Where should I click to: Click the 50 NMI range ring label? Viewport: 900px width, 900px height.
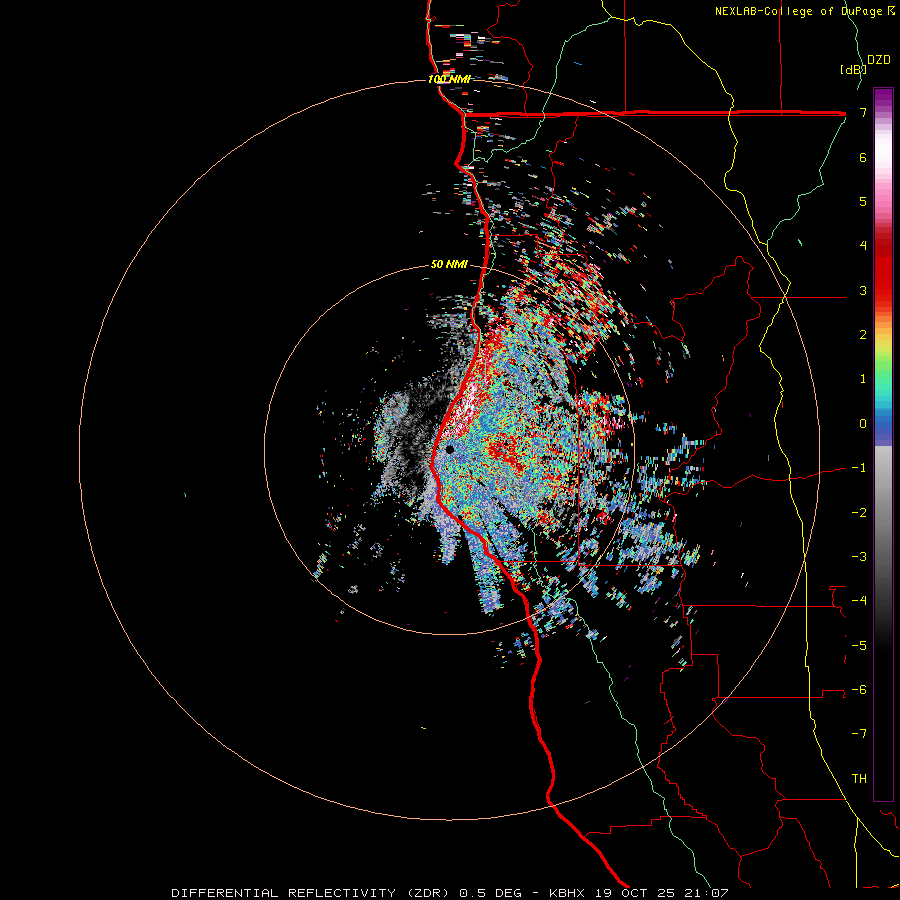click(x=449, y=265)
